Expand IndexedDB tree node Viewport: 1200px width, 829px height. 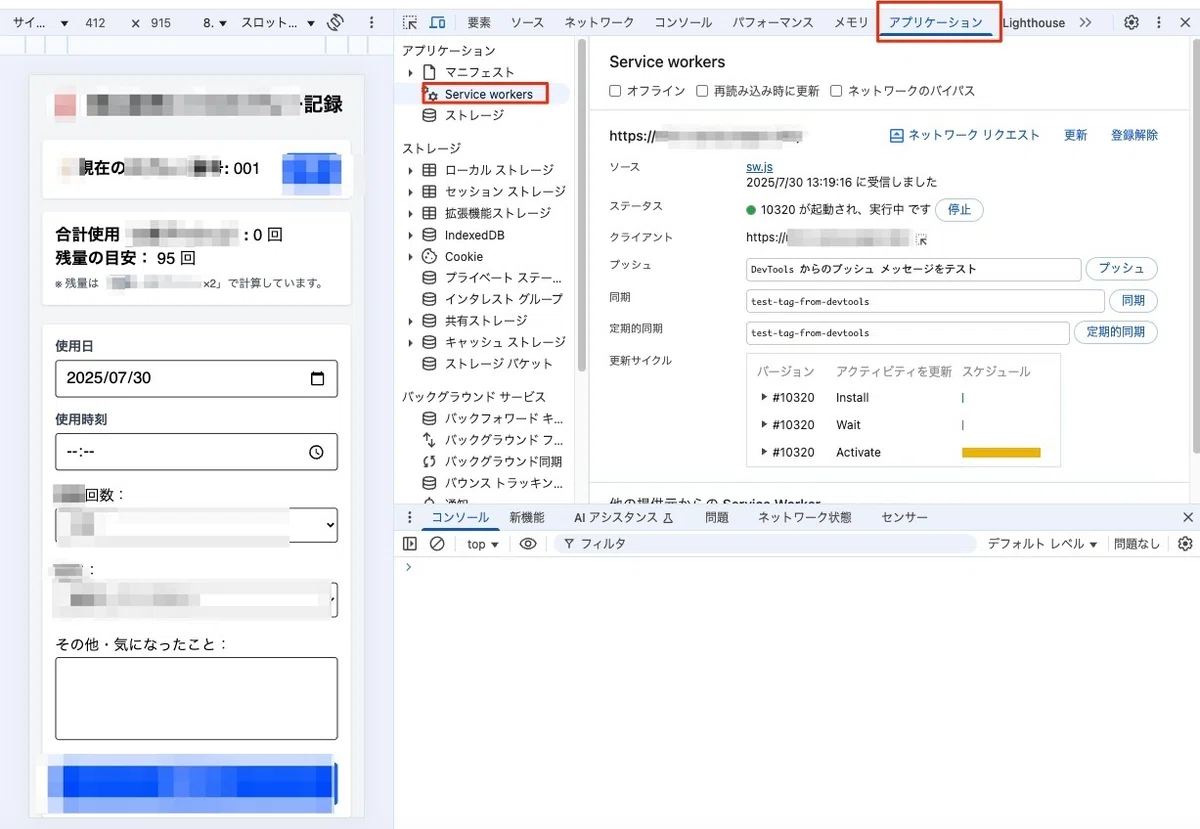[x=410, y=235]
